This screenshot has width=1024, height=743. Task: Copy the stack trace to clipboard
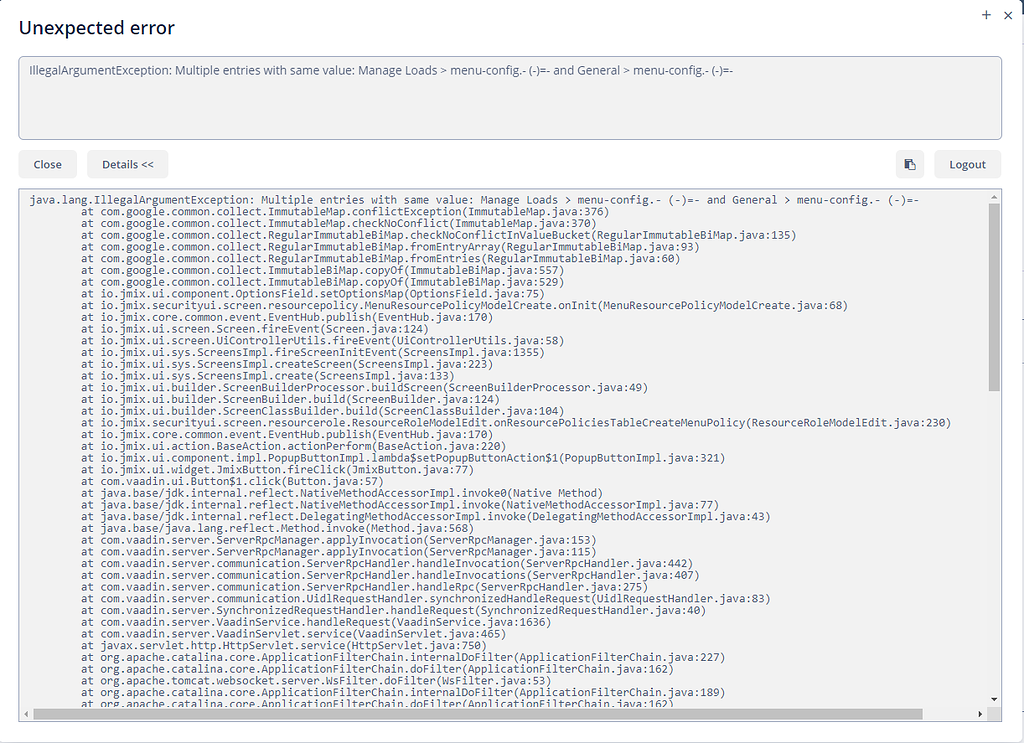coord(910,165)
